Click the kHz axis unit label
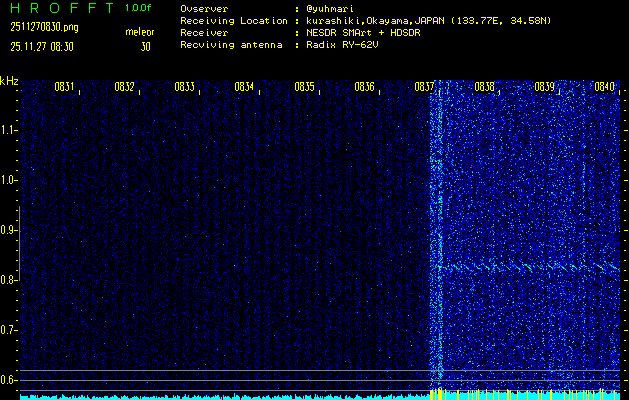The width and height of the screenshot is (629, 400). [9, 81]
